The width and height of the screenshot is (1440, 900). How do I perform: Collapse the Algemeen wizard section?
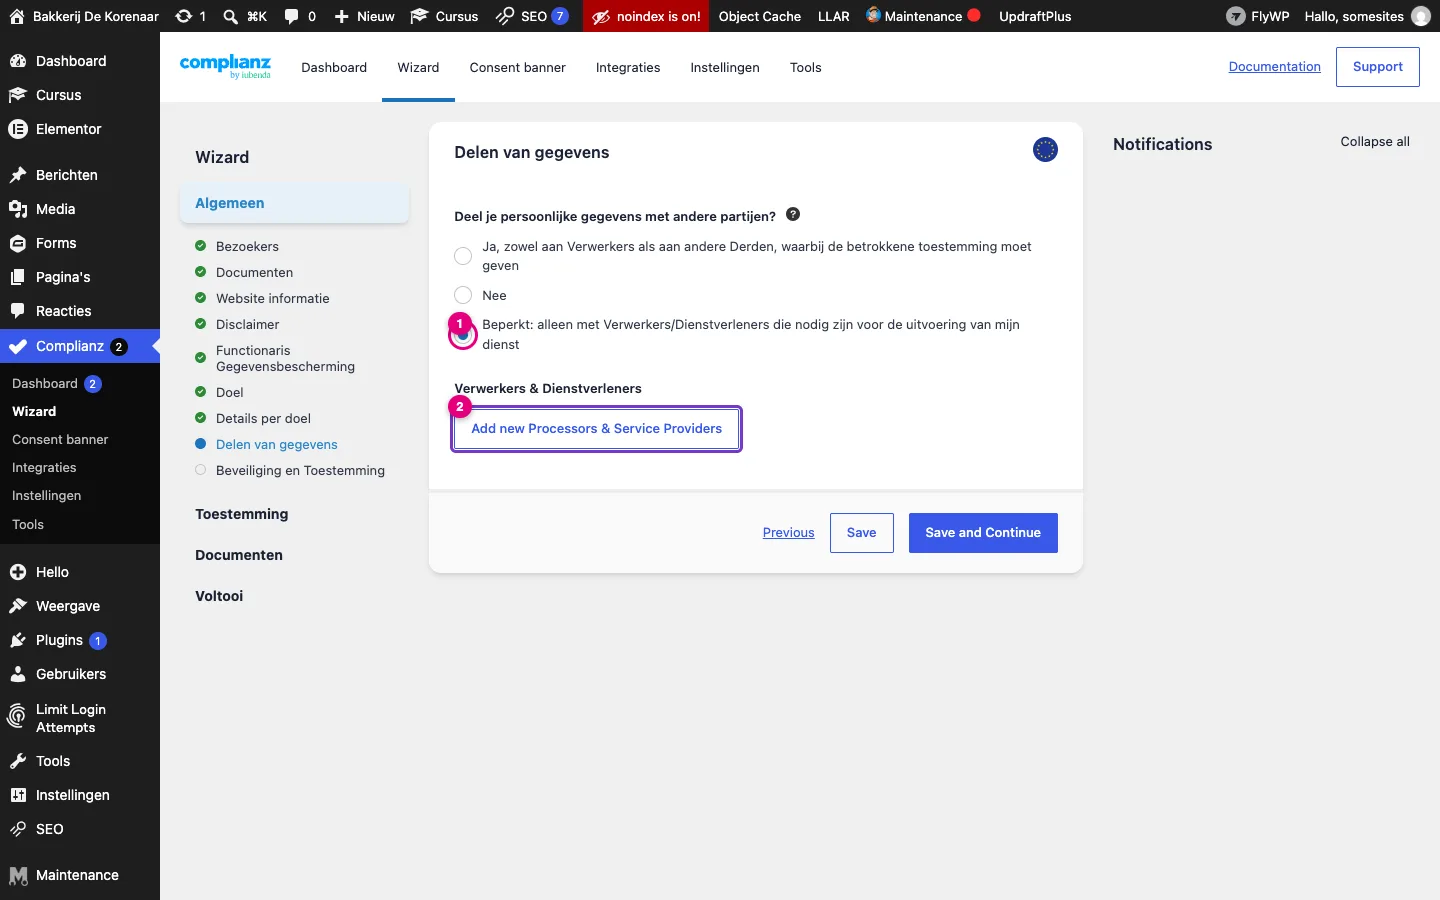coord(295,203)
